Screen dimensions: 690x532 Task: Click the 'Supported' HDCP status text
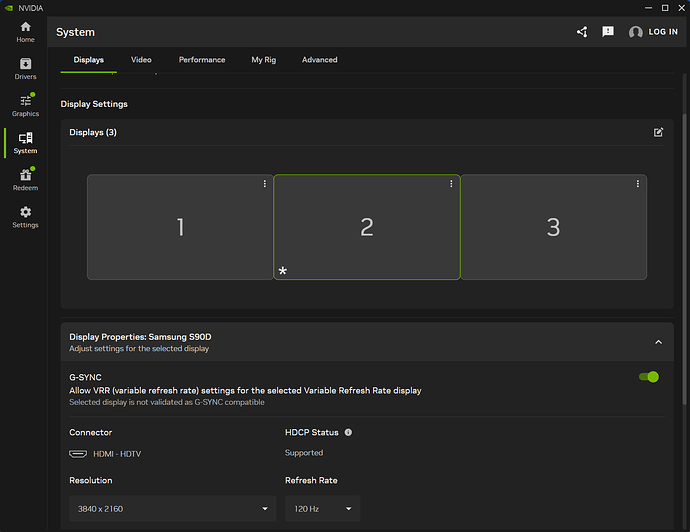(x=304, y=453)
